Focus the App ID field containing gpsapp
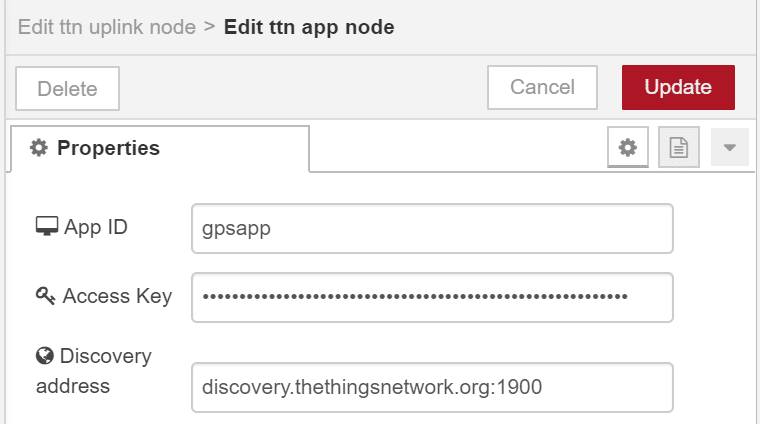 [432, 228]
